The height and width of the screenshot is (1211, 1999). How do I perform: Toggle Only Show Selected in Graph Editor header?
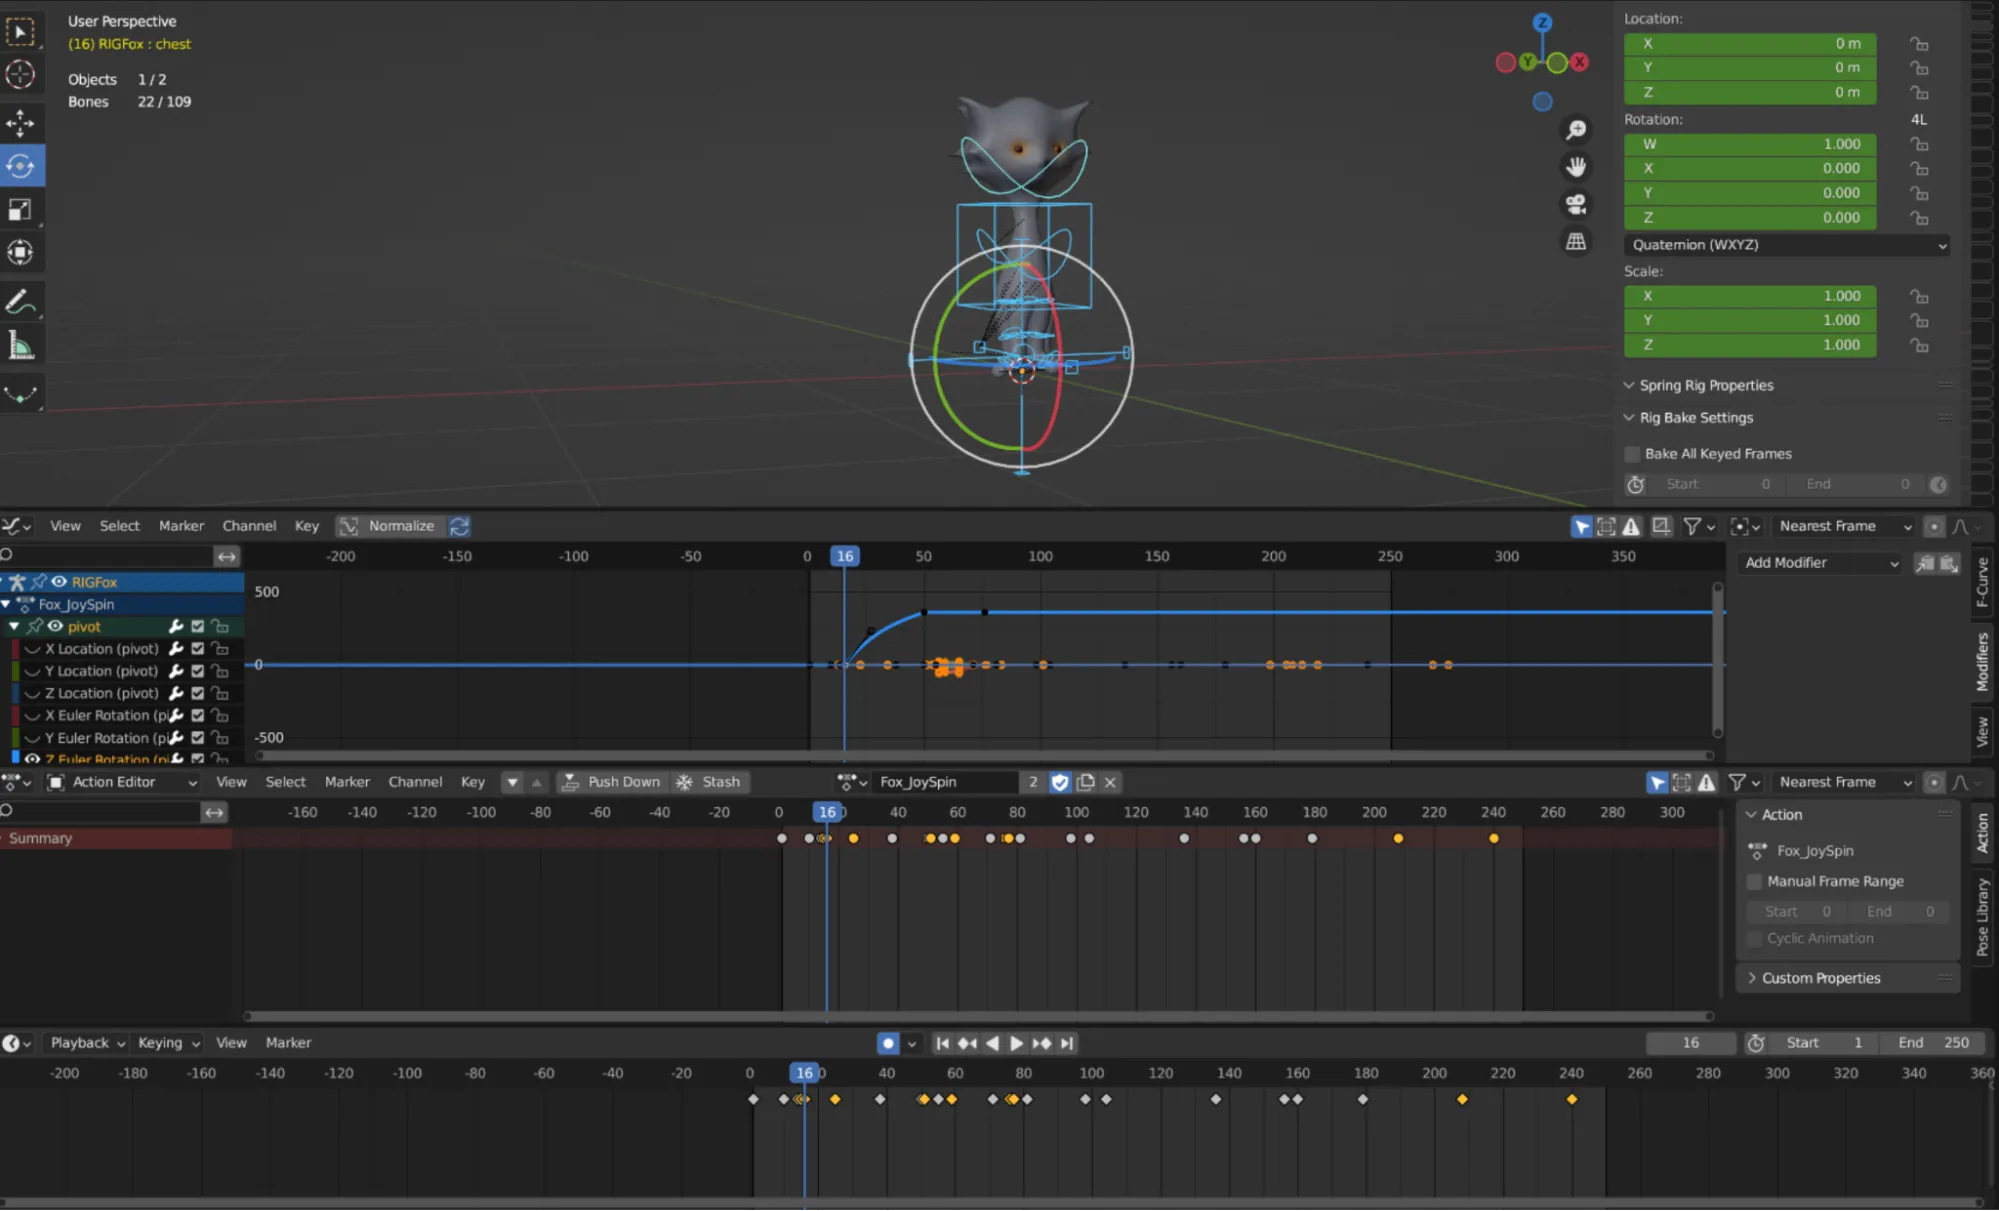coord(1581,526)
